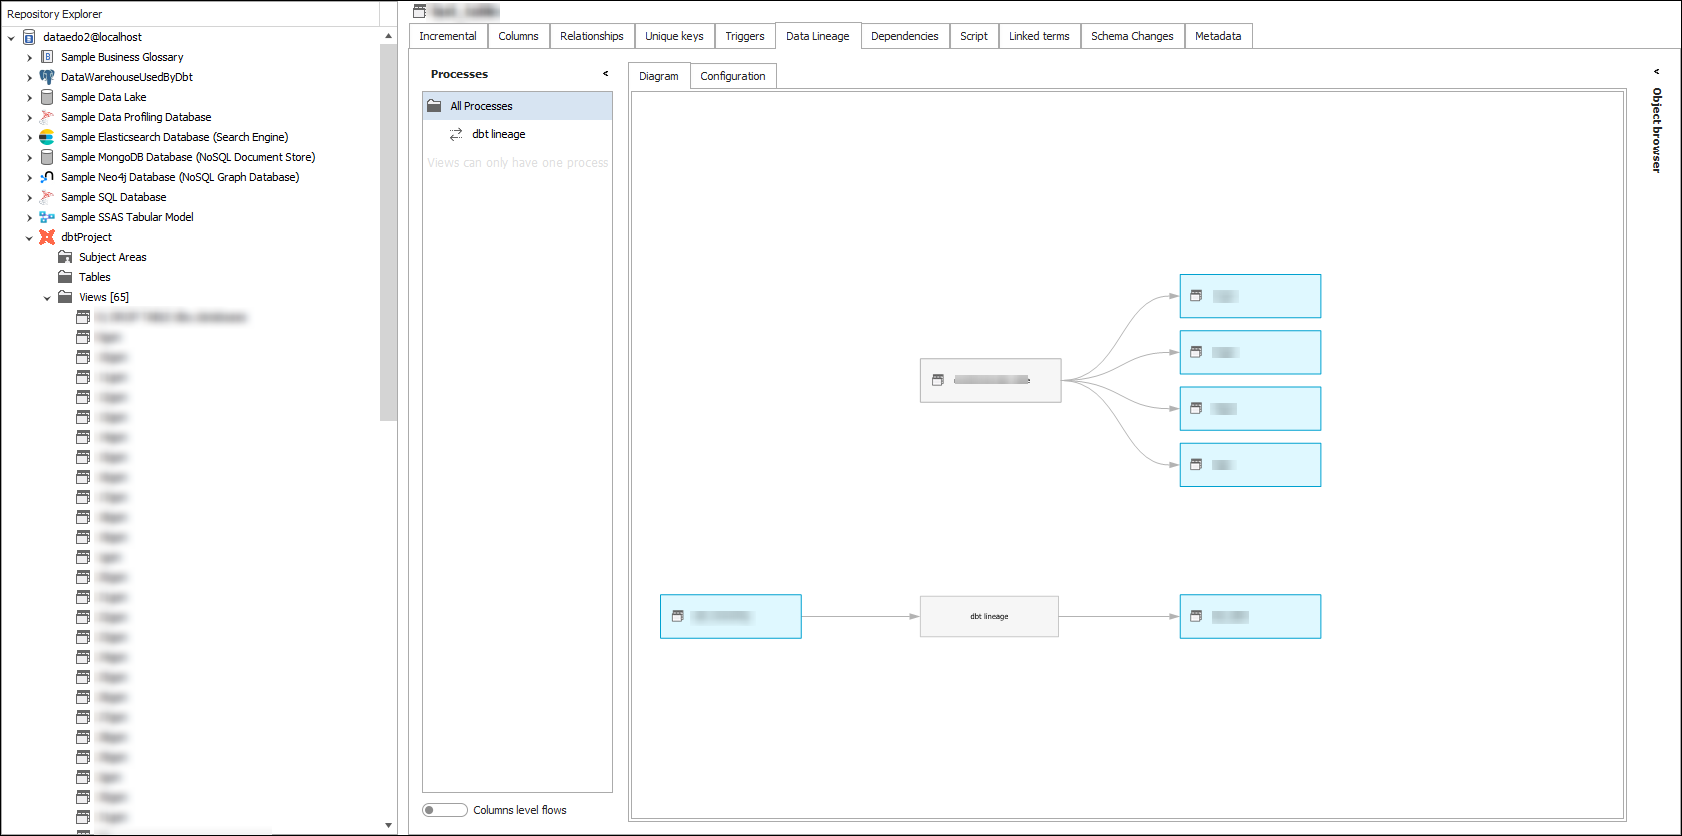Collapse the Views [65] folder
This screenshot has height=836, width=1682.
[47, 298]
